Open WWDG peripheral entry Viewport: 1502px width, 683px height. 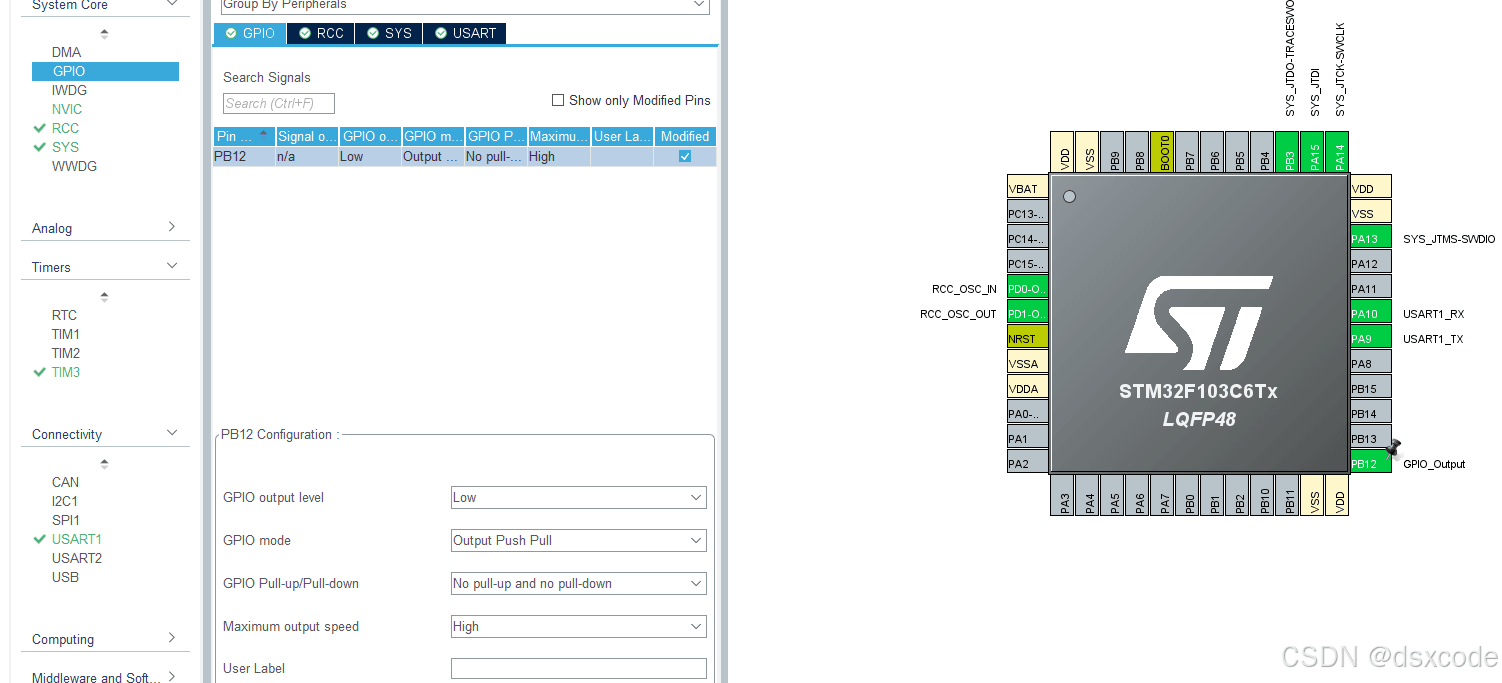[74, 166]
